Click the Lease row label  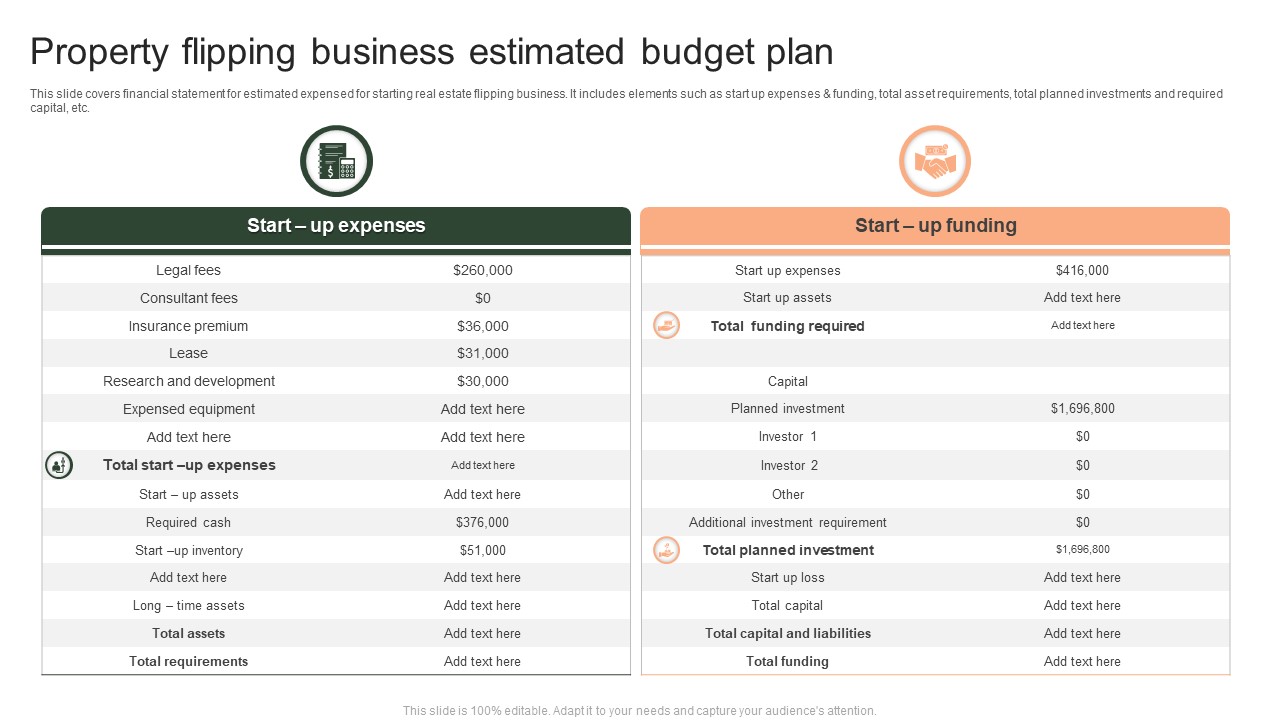point(188,353)
